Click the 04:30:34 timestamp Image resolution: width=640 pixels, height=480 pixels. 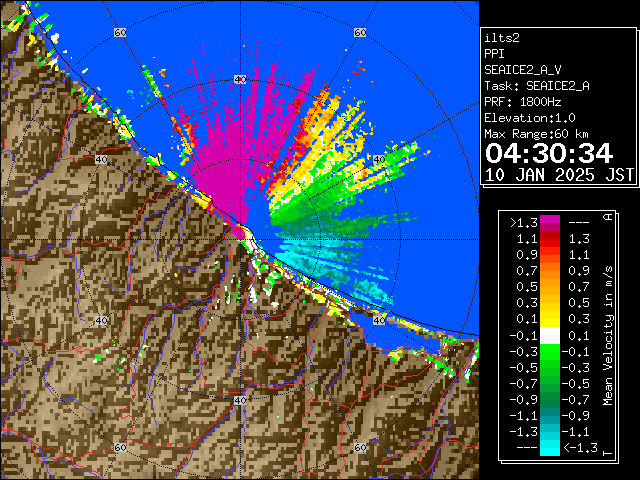coord(549,153)
